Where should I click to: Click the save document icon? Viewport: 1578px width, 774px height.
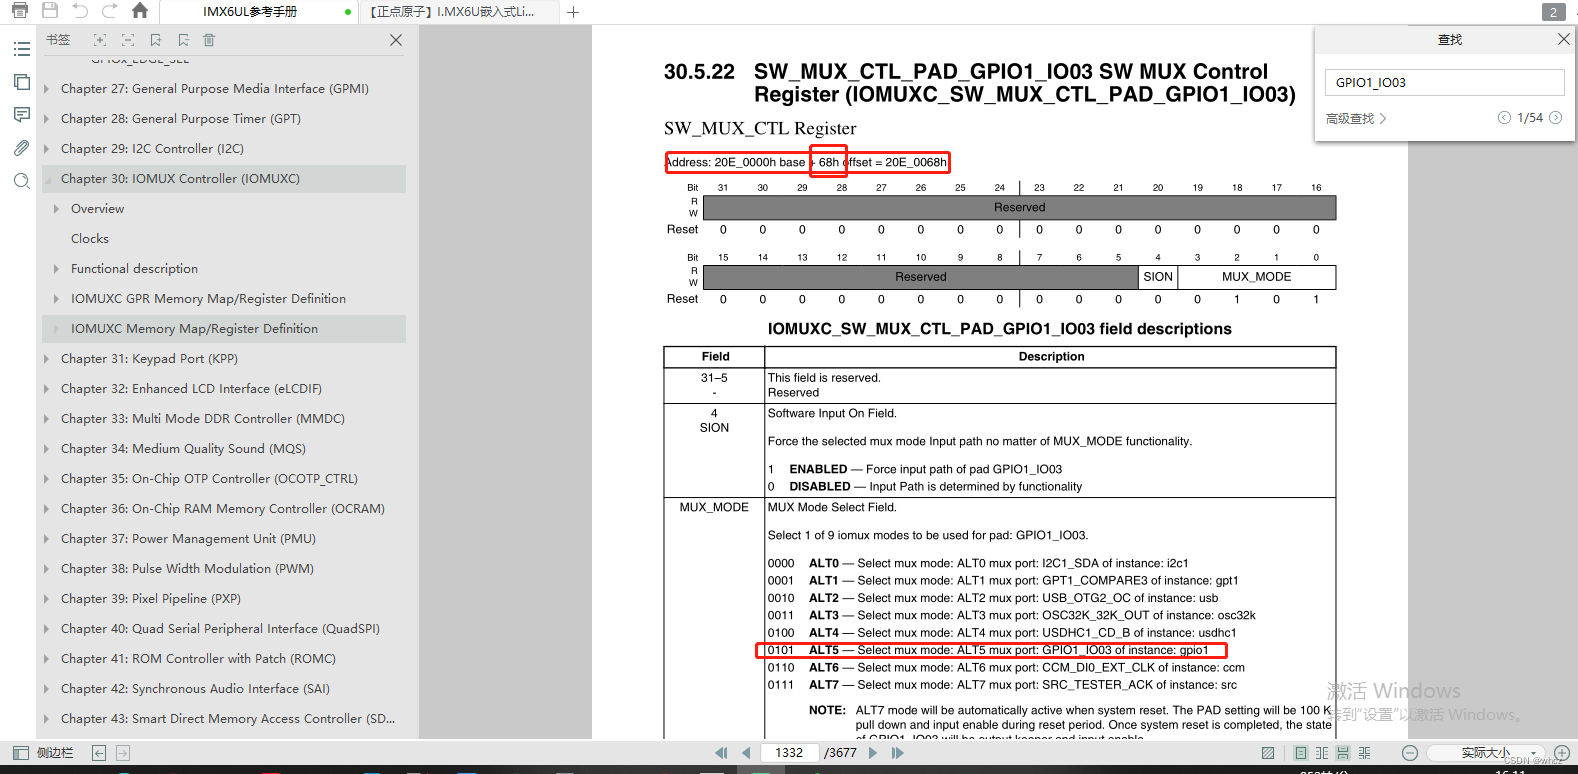(50, 11)
